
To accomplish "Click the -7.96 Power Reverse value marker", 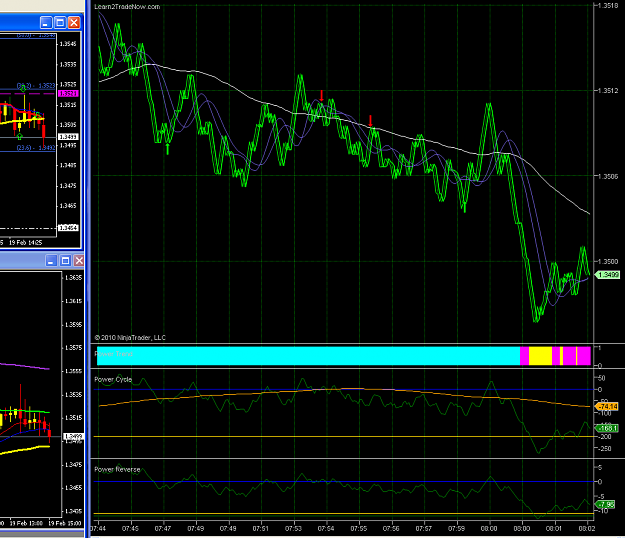I will pos(605,505).
